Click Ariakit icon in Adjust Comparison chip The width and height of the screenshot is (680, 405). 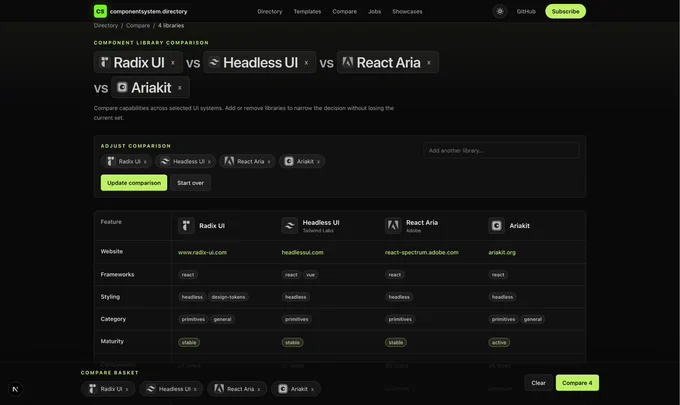[289, 161]
